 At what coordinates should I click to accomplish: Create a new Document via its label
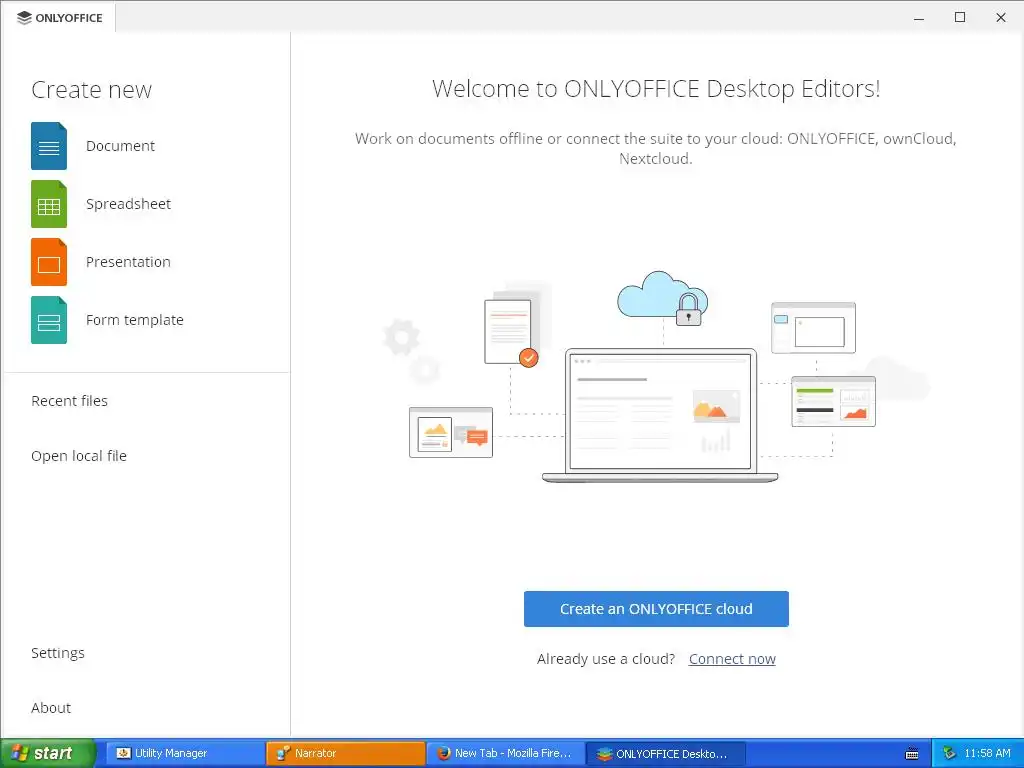(x=120, y=146)
